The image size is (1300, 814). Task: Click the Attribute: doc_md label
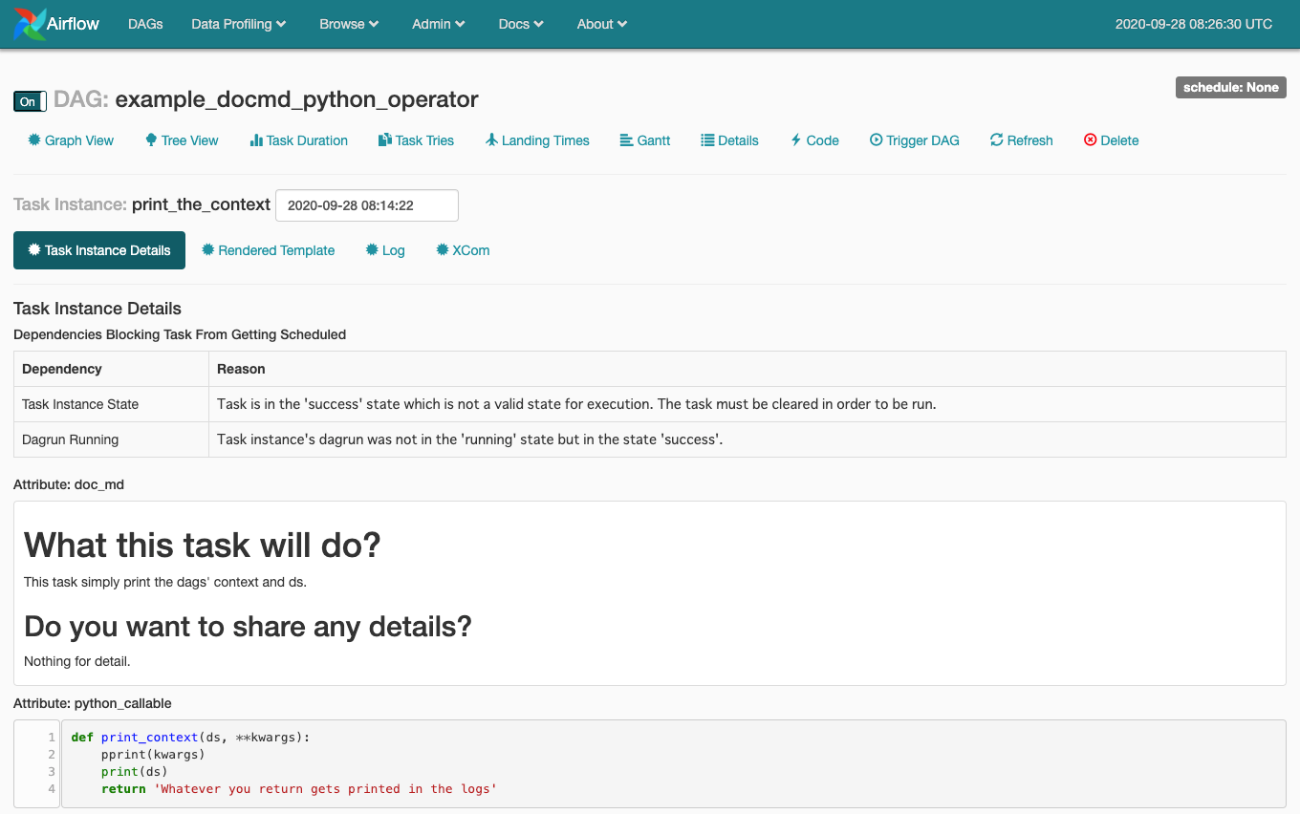(69, 484)
